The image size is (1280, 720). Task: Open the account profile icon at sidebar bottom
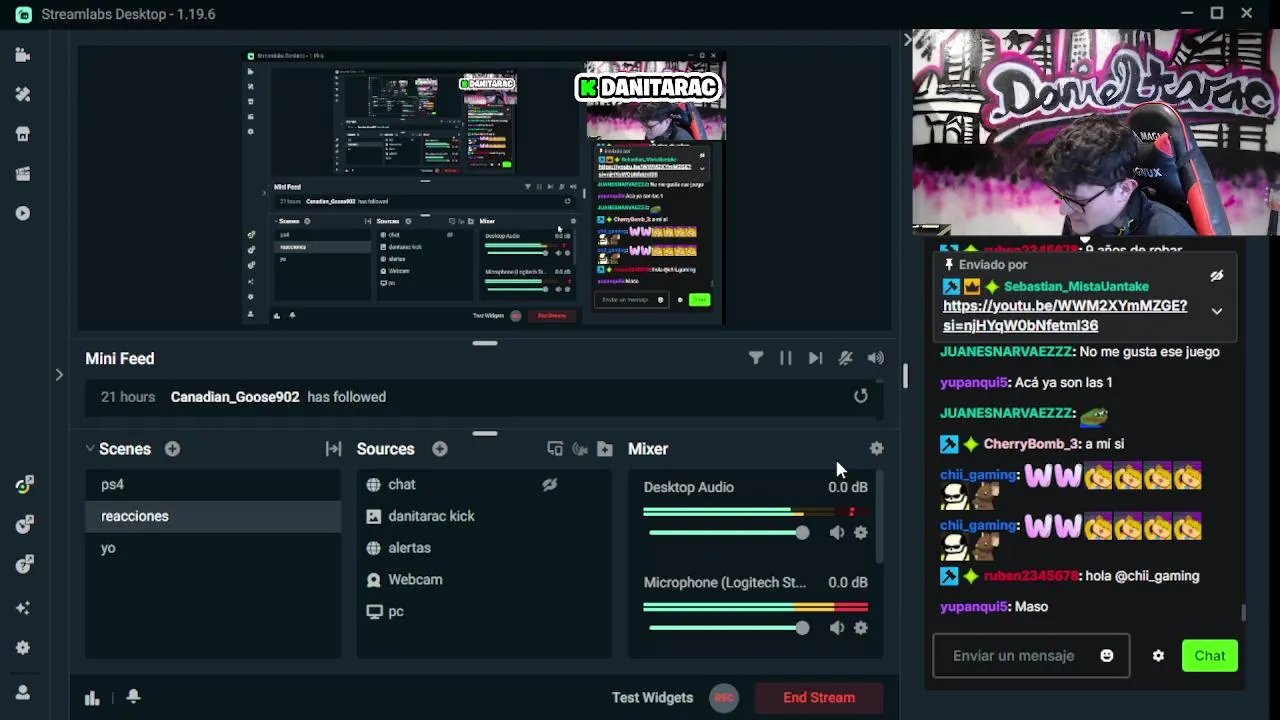point(23,692)
